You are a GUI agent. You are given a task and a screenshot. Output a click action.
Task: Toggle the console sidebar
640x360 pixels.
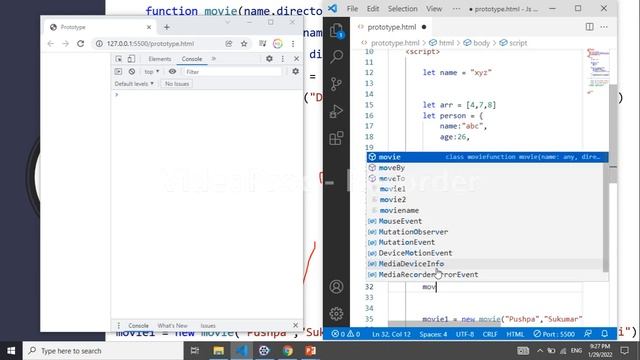(x=118, y=72)
